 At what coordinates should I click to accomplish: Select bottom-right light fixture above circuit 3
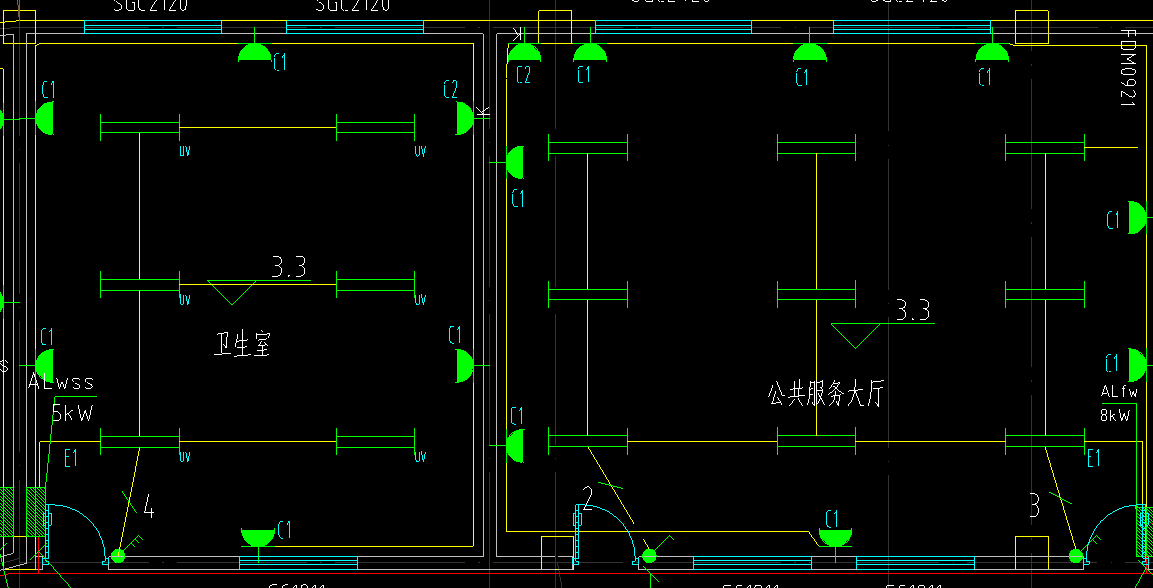[1045, 441]
